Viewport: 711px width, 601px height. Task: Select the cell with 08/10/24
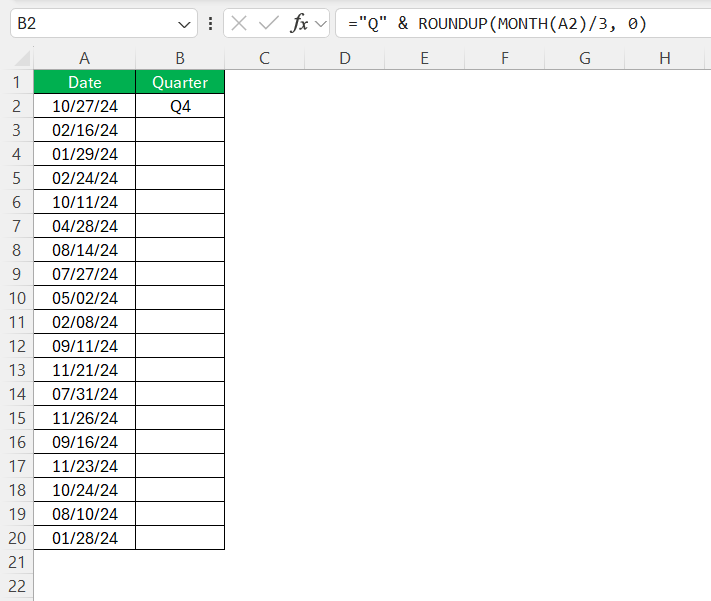[84, 514]
